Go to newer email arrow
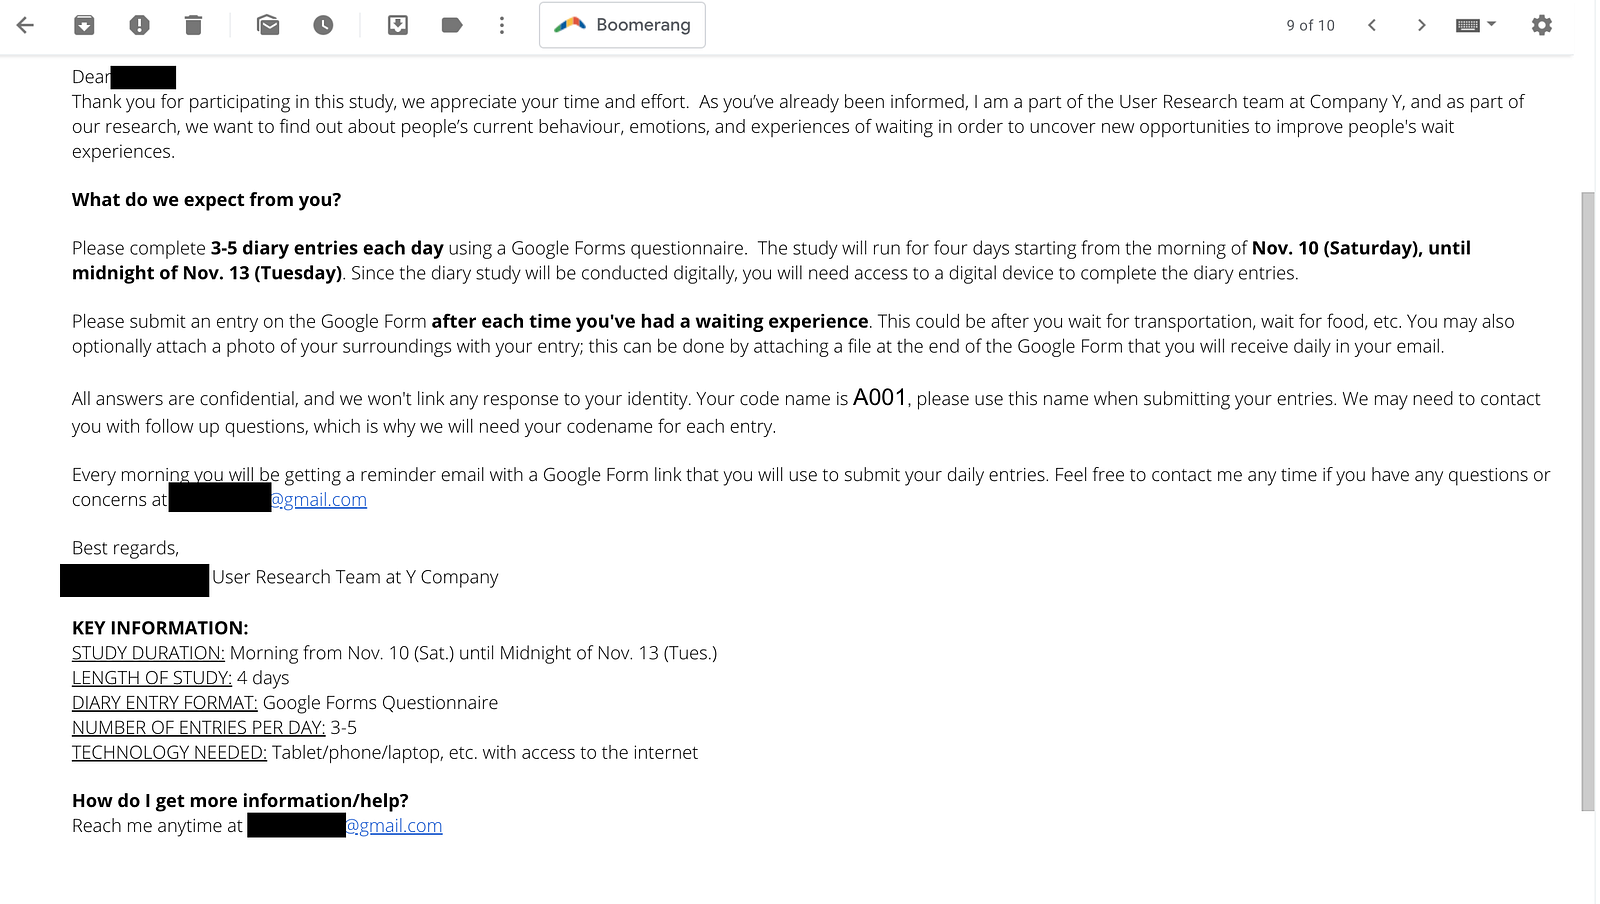Image resolution: width=1600 pixels, height=904 pixels. 1372,25
